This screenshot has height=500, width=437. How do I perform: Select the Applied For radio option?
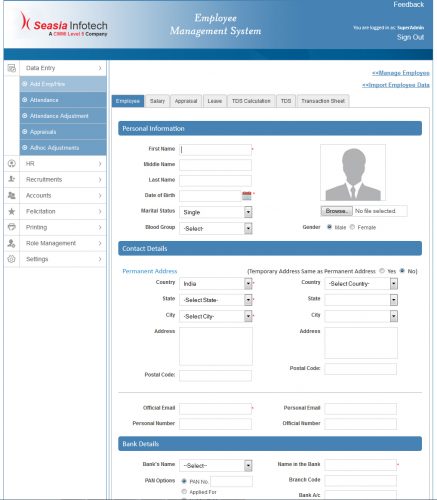[184, 492]
